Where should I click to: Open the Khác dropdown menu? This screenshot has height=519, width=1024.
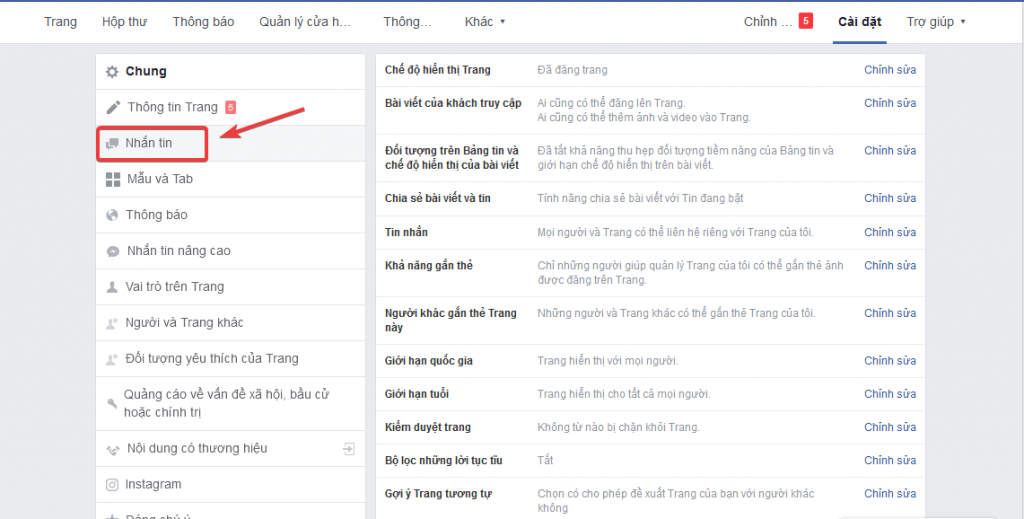click(x=486, y=21)
